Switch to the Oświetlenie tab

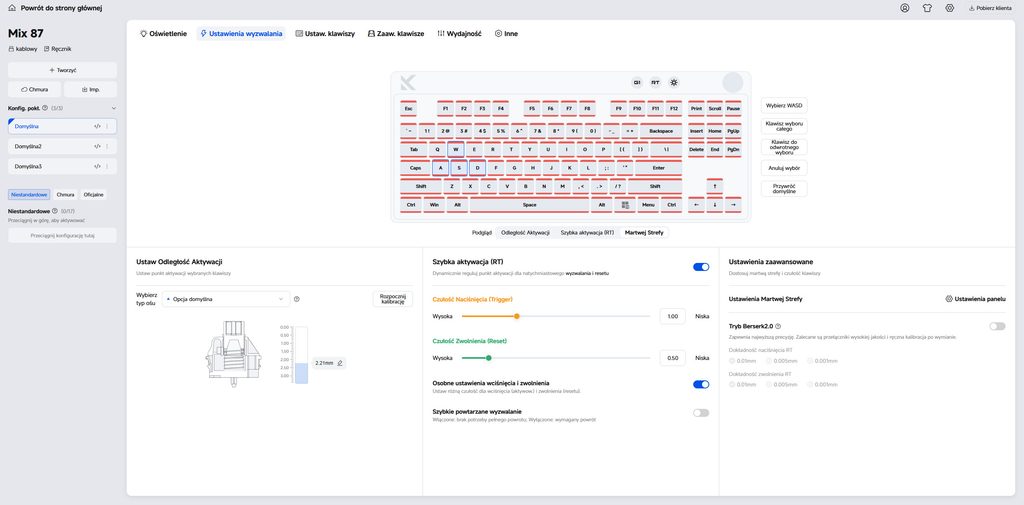[164, 33]
